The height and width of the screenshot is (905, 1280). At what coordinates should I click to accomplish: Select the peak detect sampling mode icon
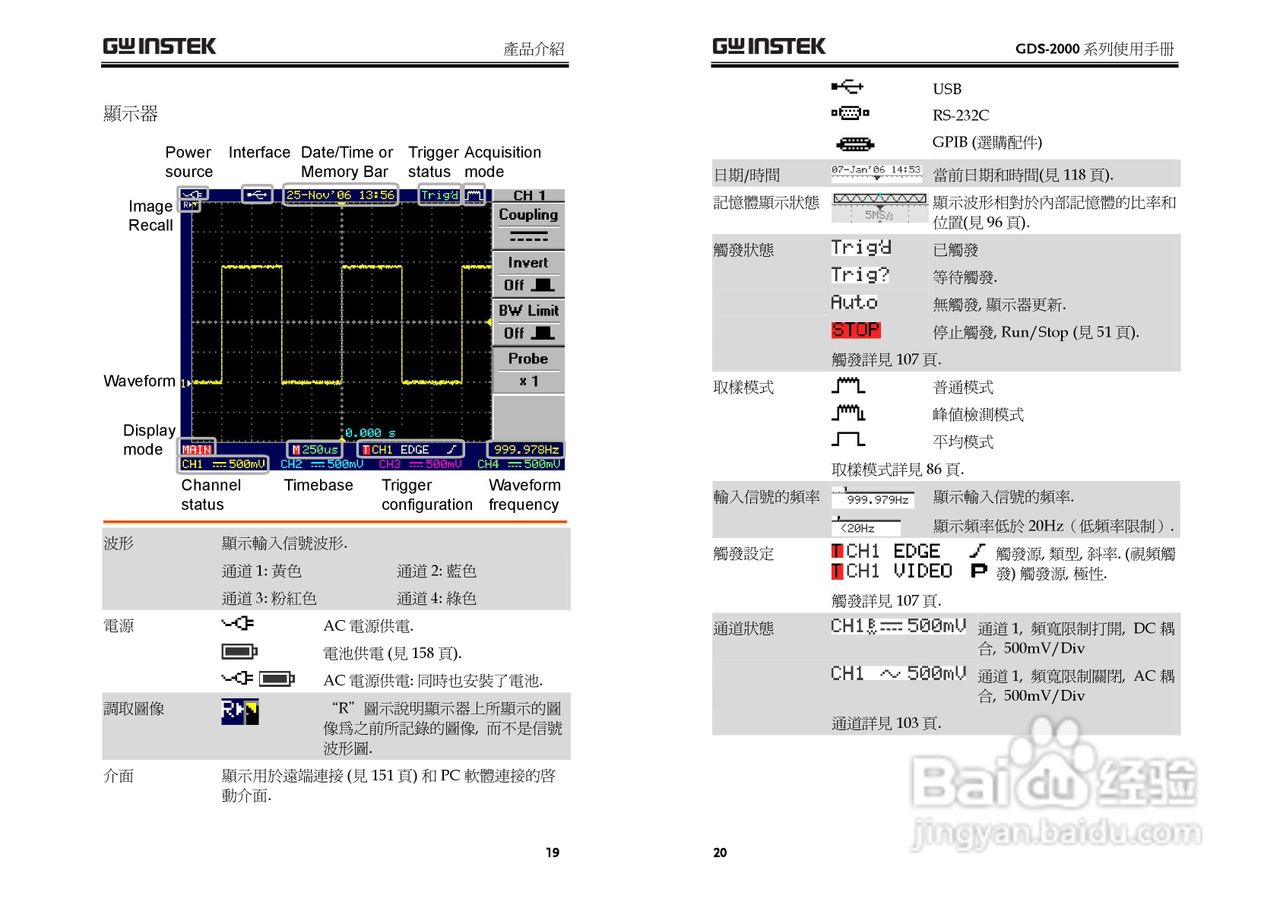(x=847, y=413)
